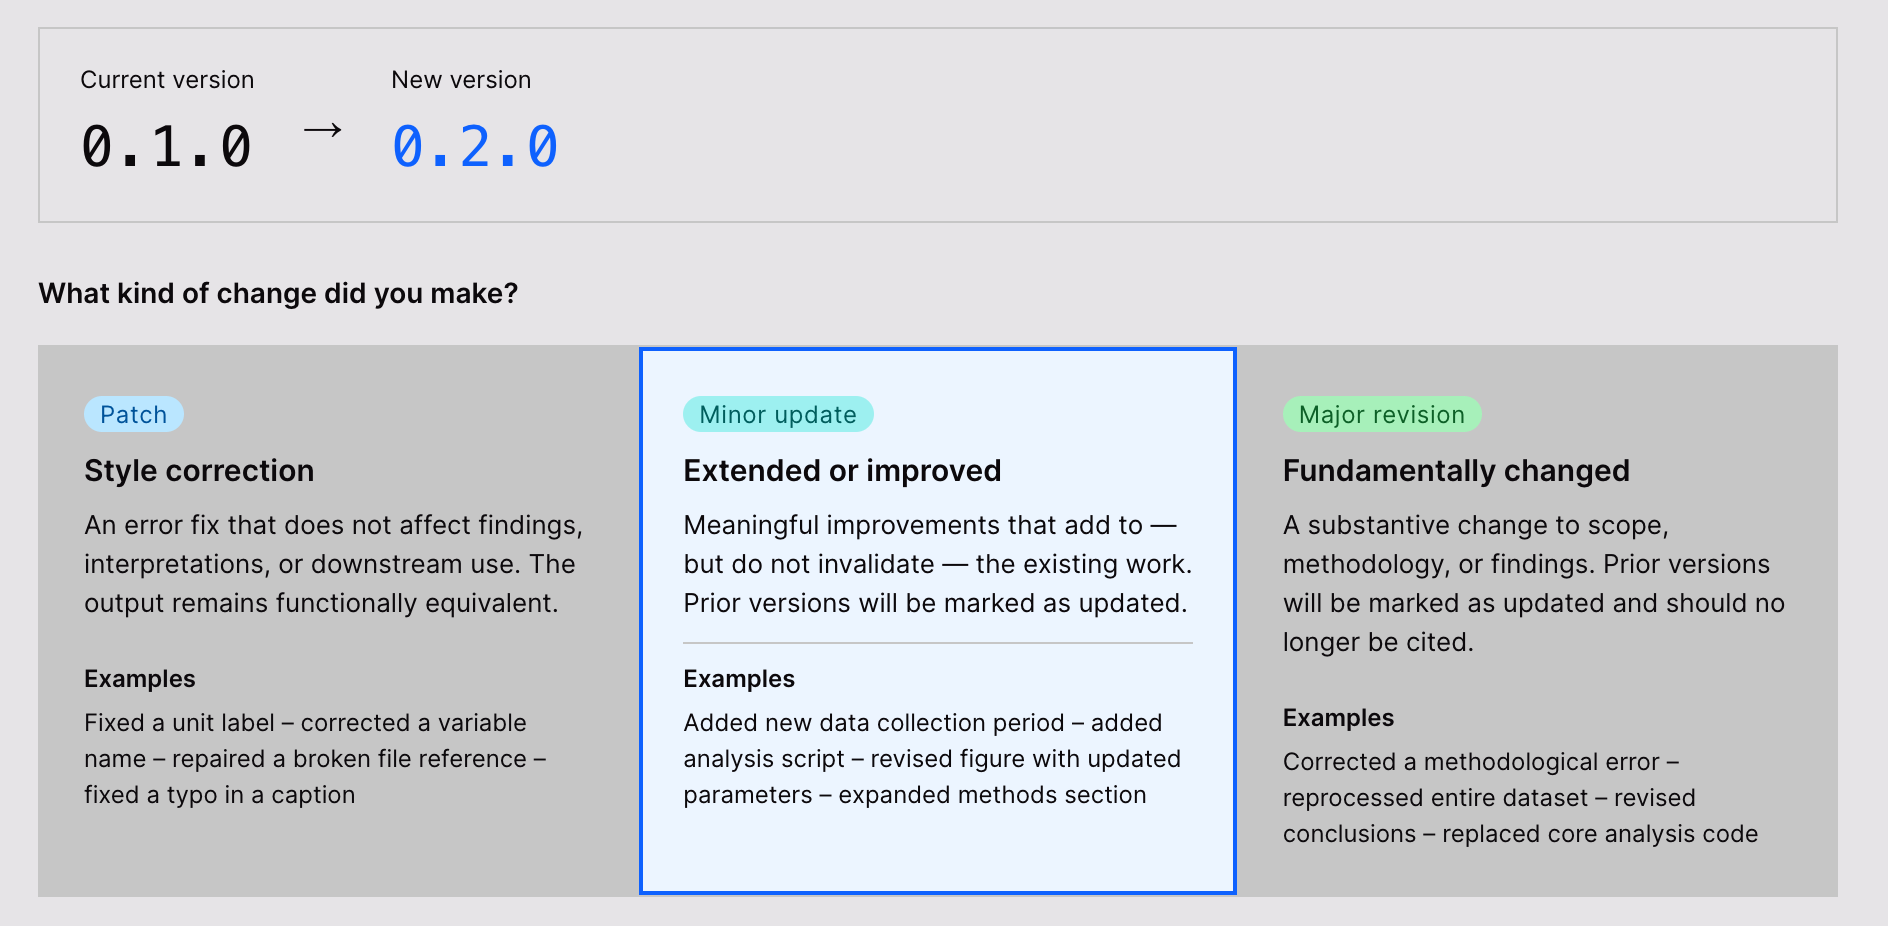Select the Patch change type card

click(338, 620)
